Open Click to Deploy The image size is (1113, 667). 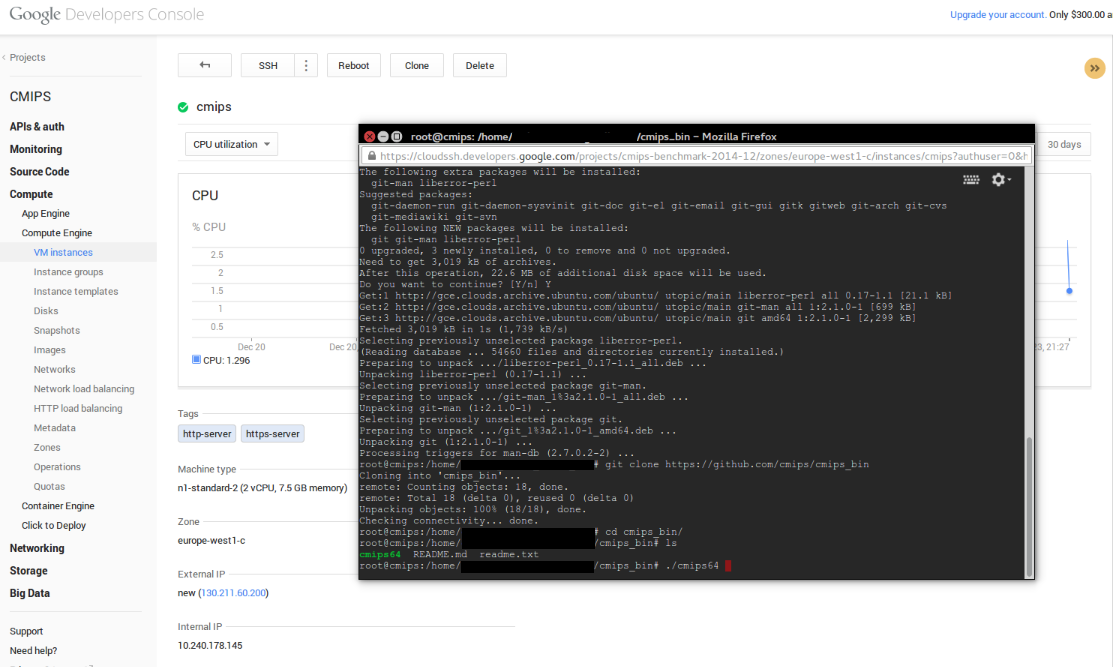click(x=53, y=526)
